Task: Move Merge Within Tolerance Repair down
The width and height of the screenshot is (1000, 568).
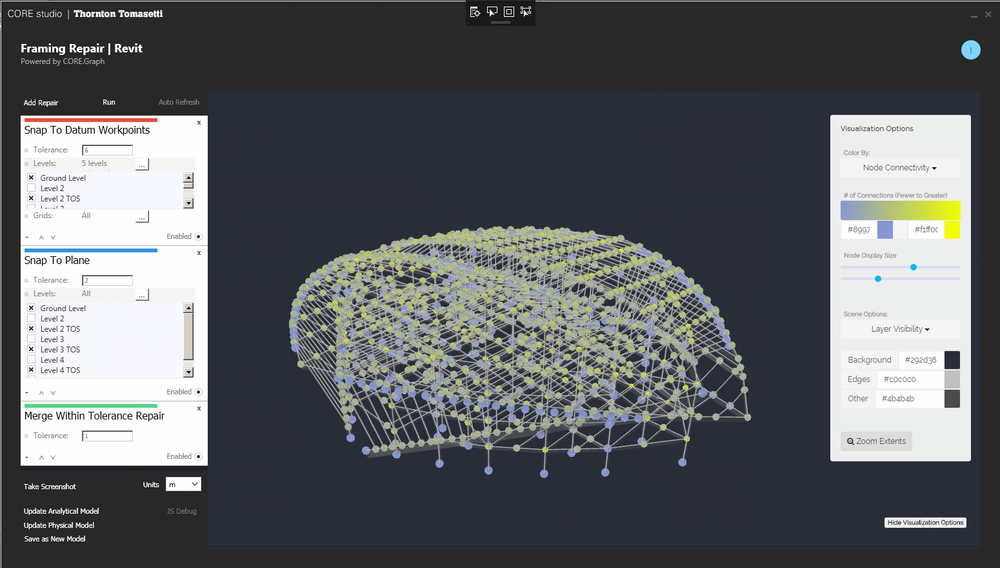Action: tap(53, 457)
